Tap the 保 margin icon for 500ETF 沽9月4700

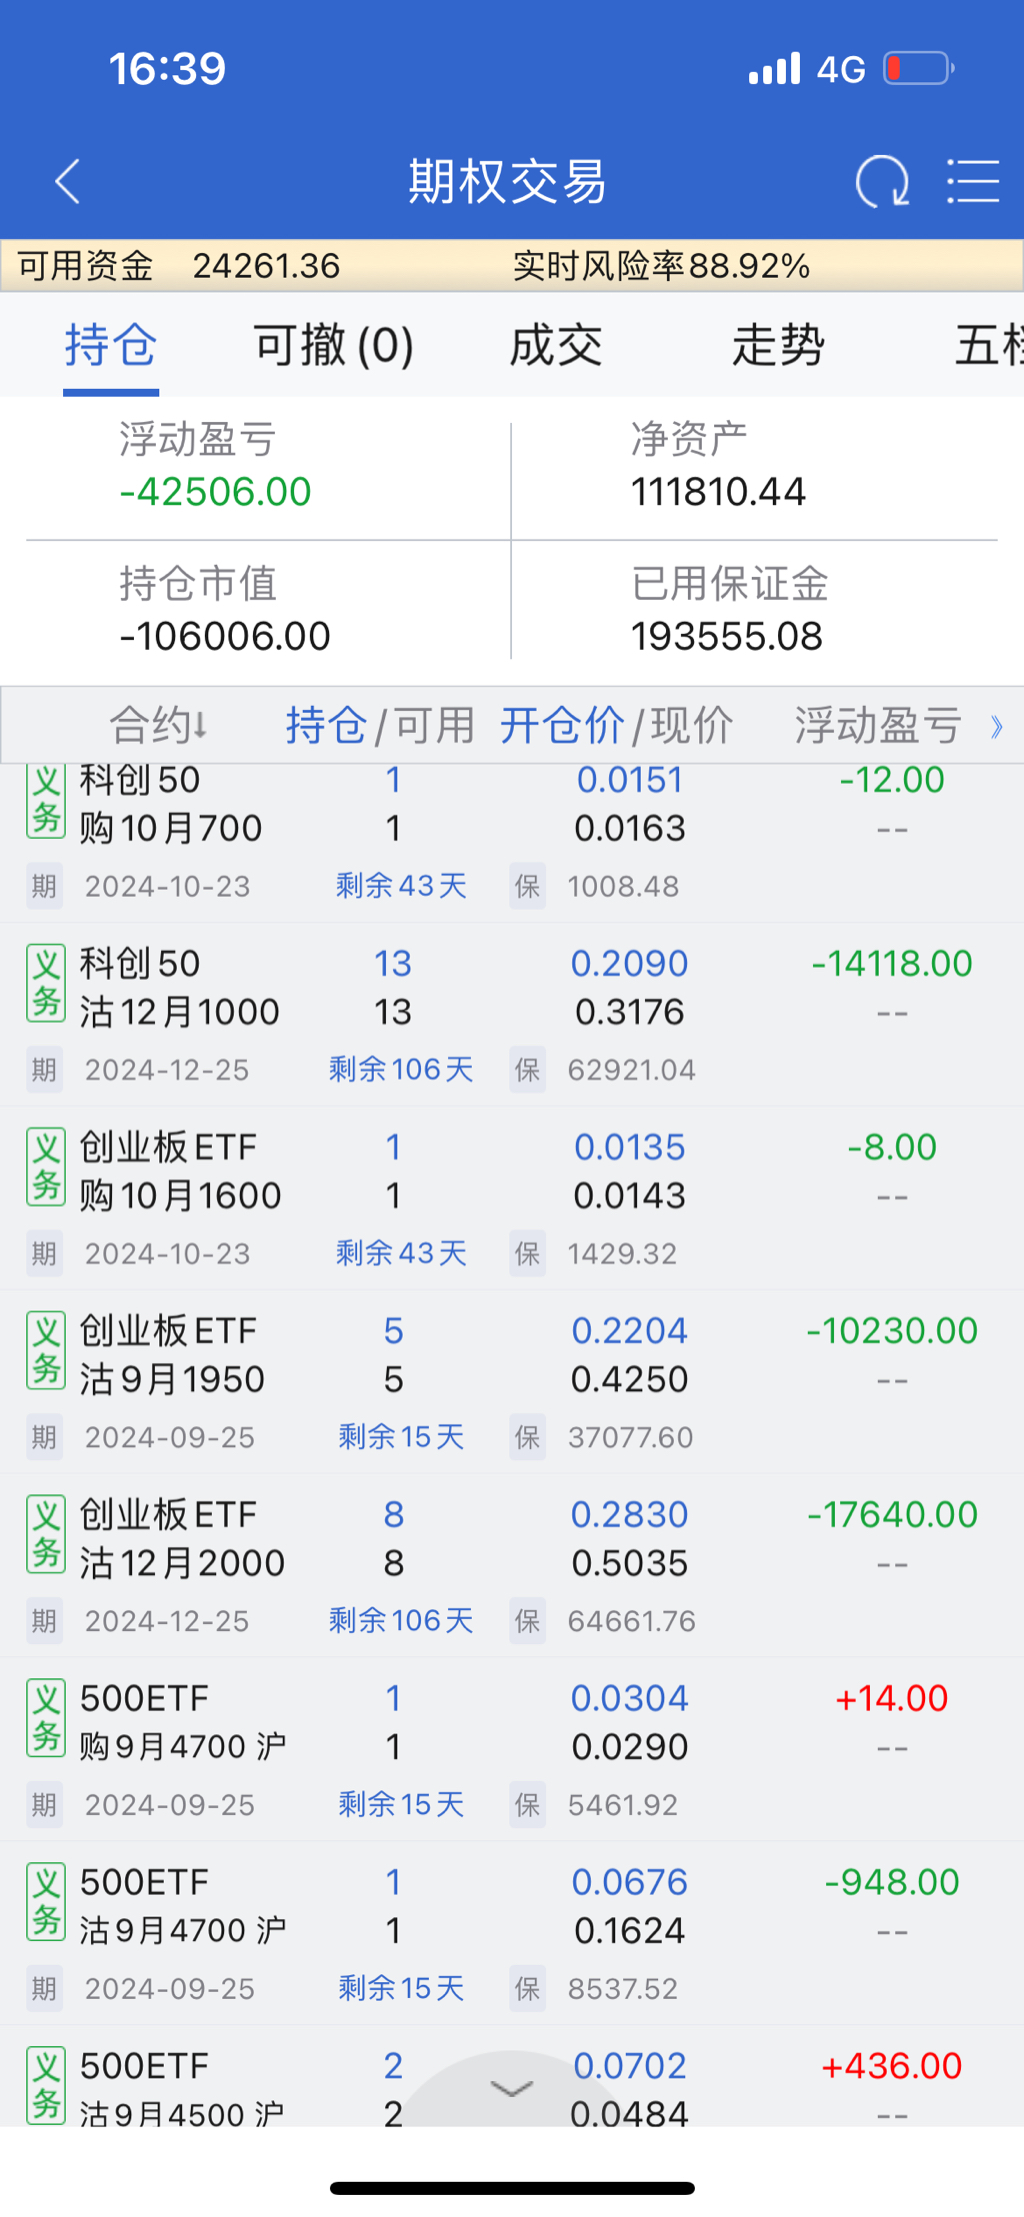click(x=527, y=1988)
